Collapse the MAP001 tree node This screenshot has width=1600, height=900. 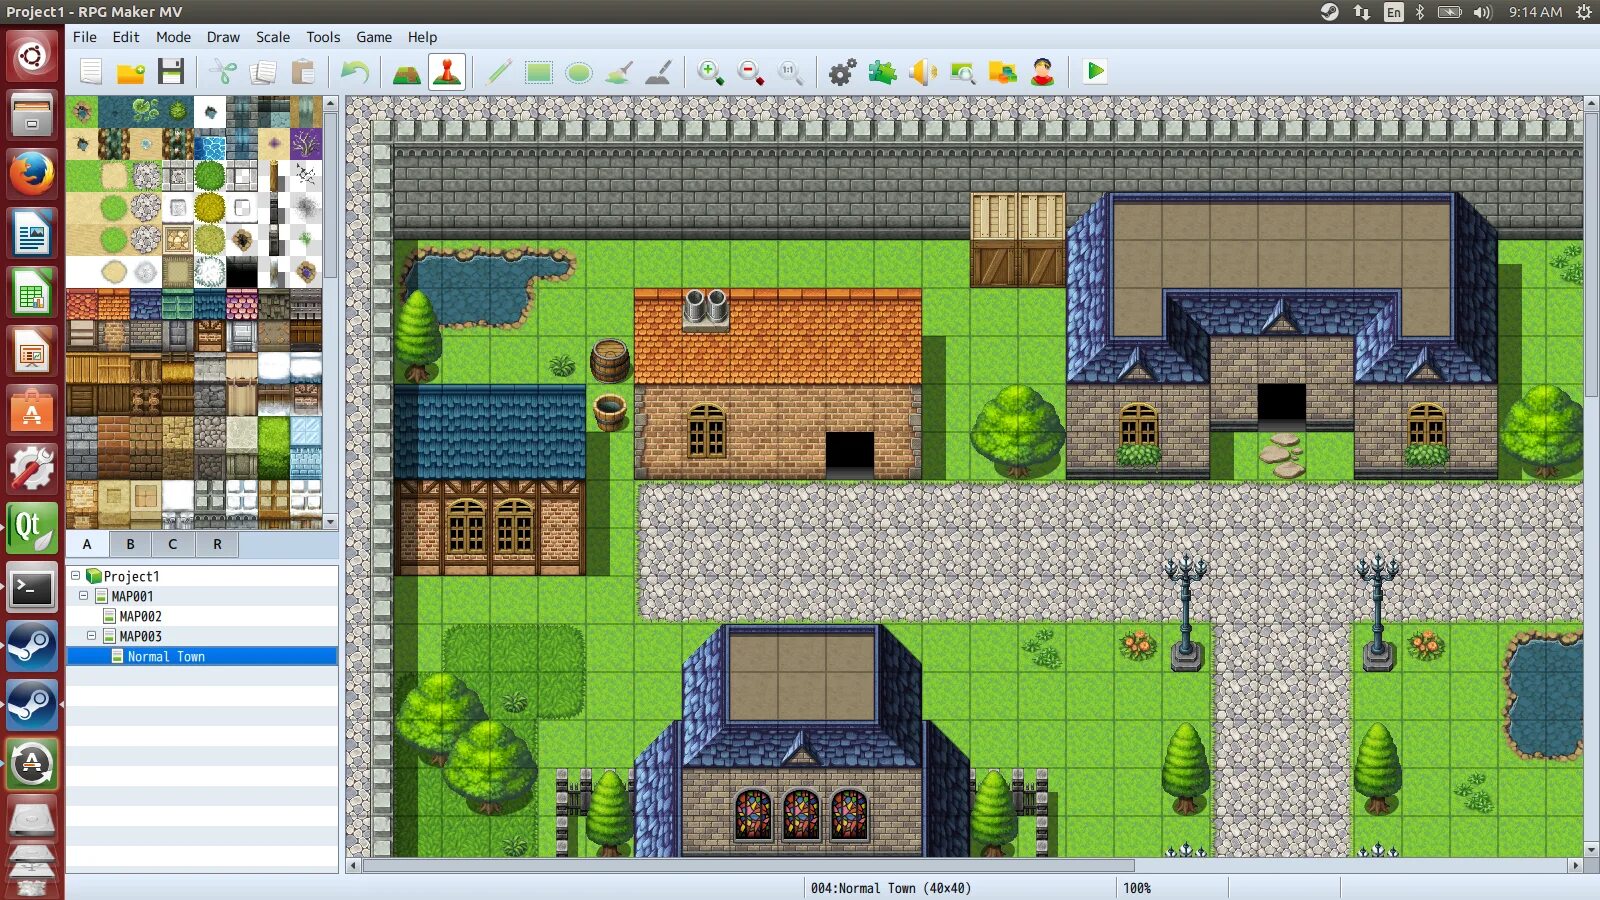[x=84, y=596]
